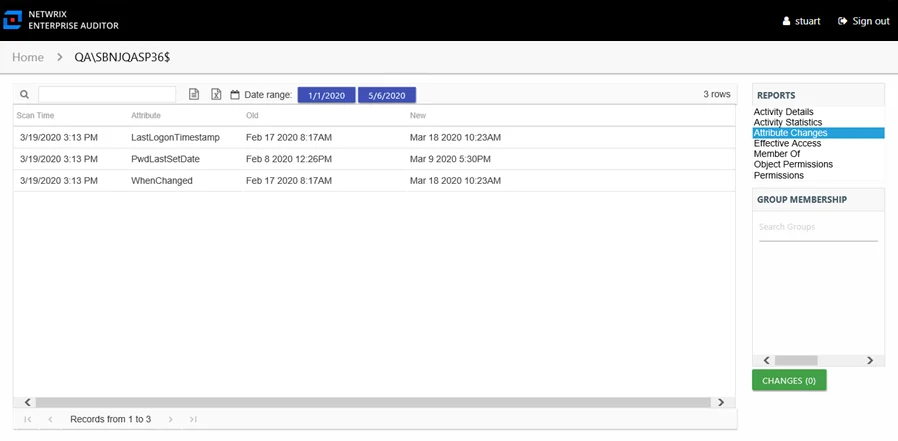Click the search magnifier icon
Image resolution: width=898 pixels, height=441 pixels.
point(24,94)
